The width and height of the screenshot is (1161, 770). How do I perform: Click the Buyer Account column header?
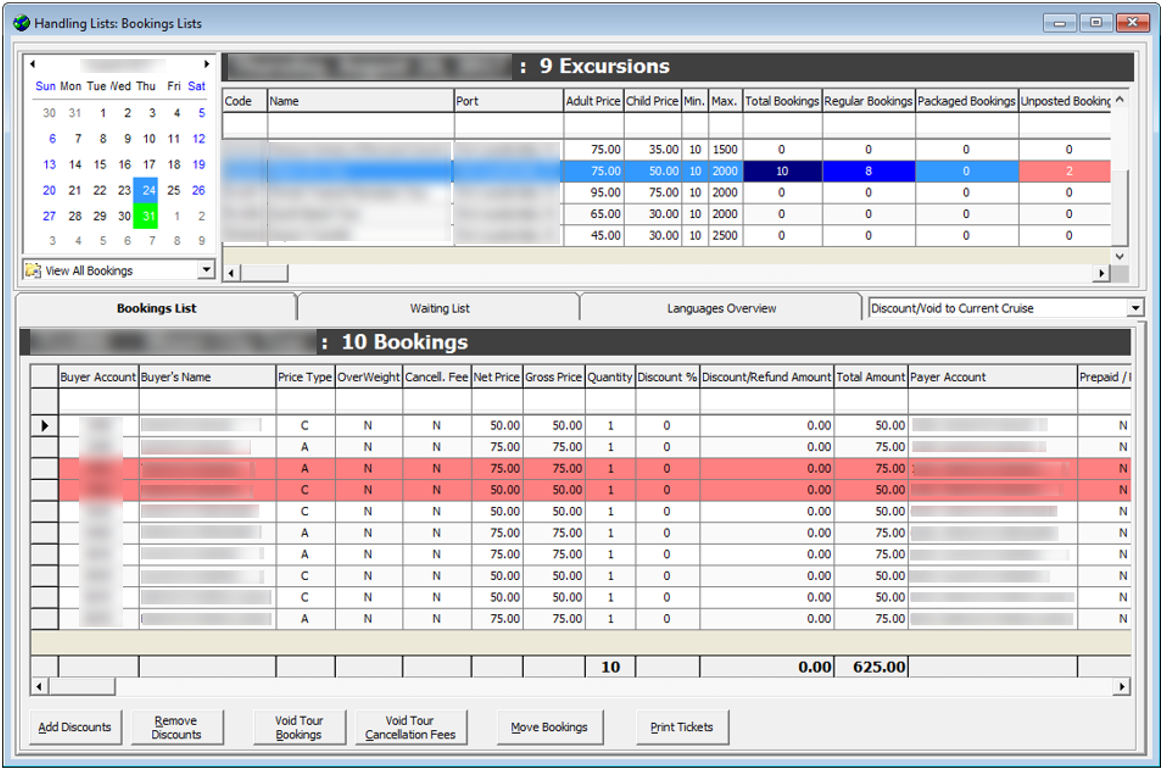click(98, 377)
